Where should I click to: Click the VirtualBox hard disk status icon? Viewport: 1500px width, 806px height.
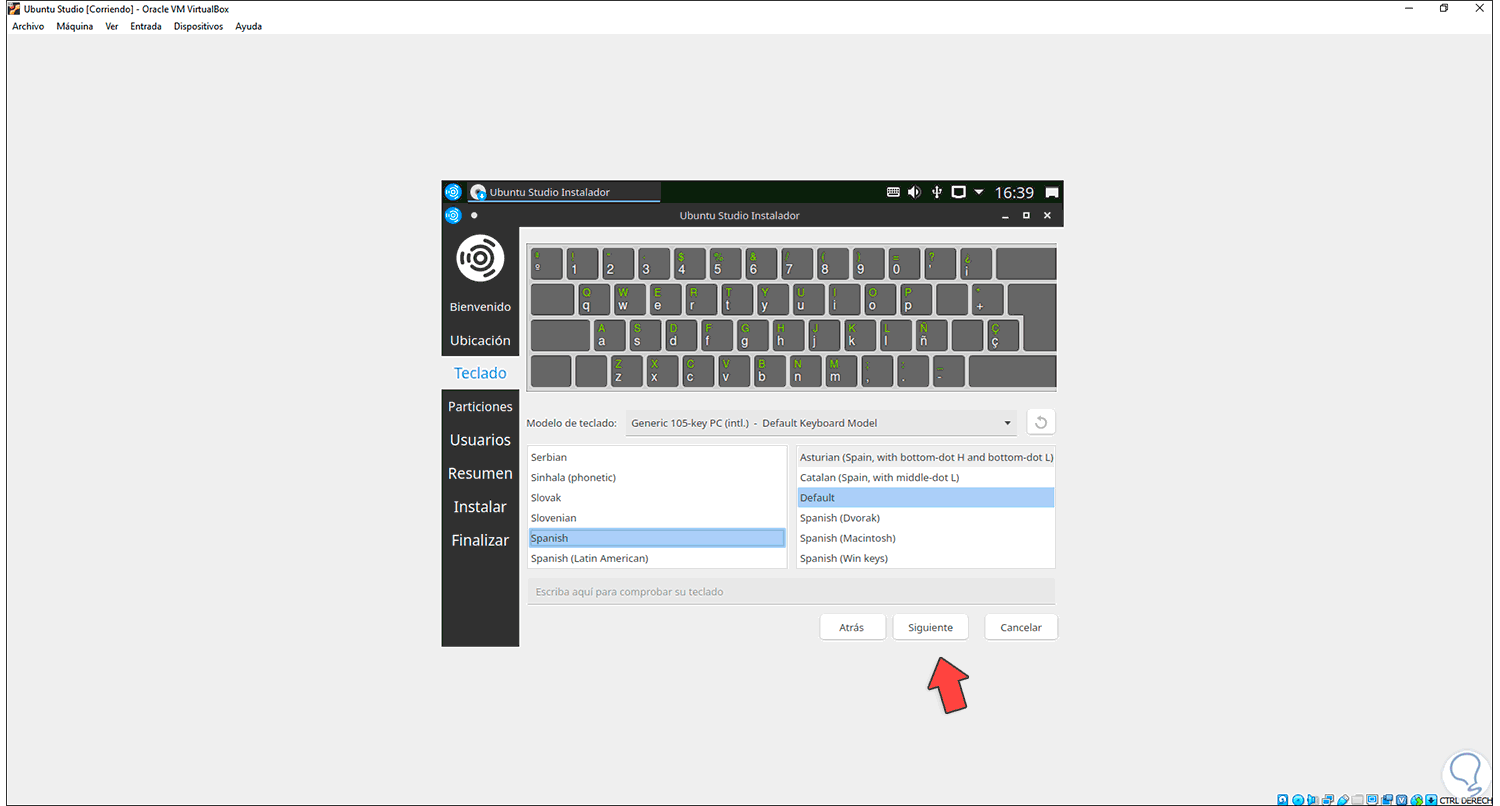(x=1284, y=799)
